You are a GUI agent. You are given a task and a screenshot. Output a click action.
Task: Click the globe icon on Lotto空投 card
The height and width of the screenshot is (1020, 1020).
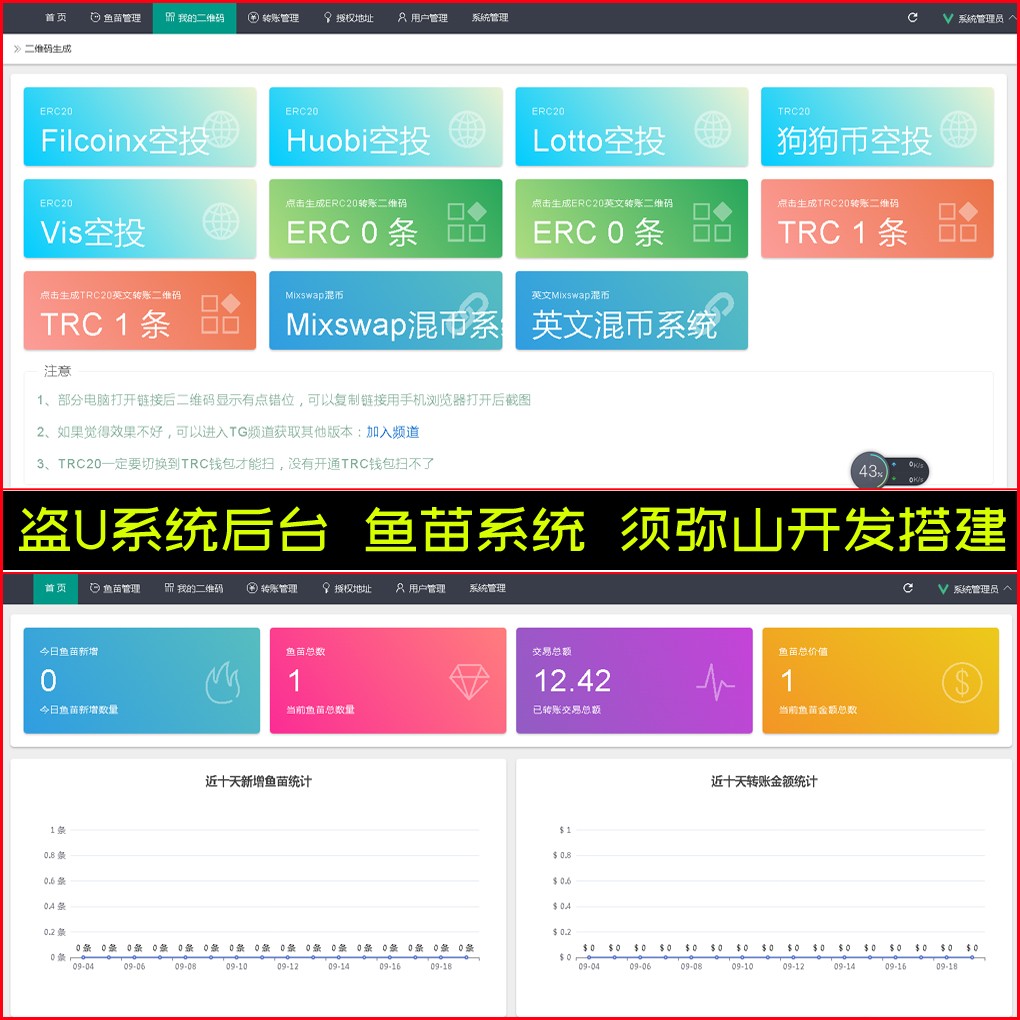[x=713, y=129]
